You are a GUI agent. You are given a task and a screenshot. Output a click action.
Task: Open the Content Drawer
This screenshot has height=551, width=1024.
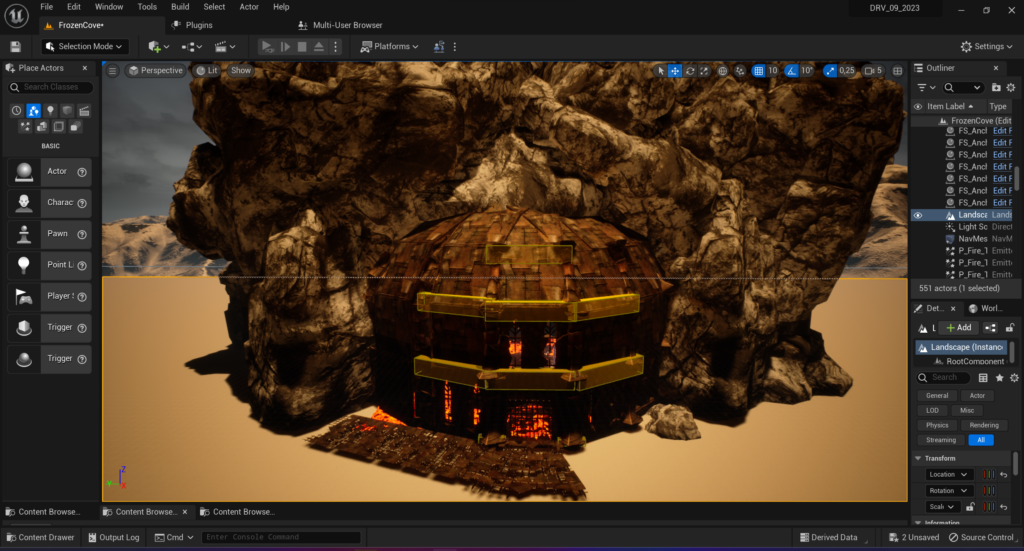39,537
